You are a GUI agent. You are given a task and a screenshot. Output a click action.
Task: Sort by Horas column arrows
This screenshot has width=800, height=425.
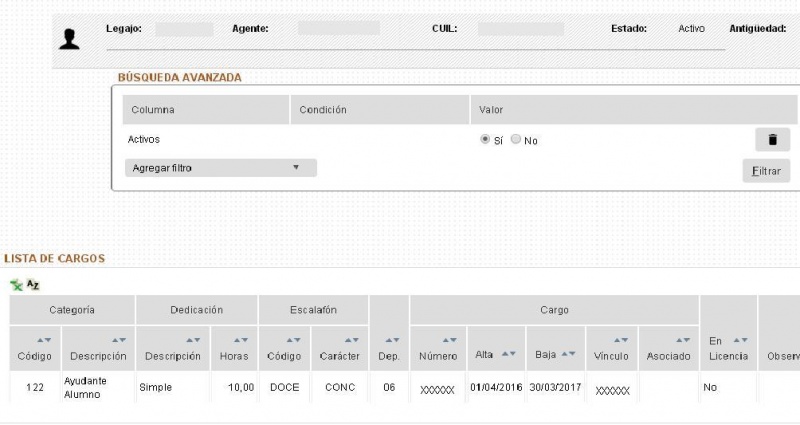242,340
